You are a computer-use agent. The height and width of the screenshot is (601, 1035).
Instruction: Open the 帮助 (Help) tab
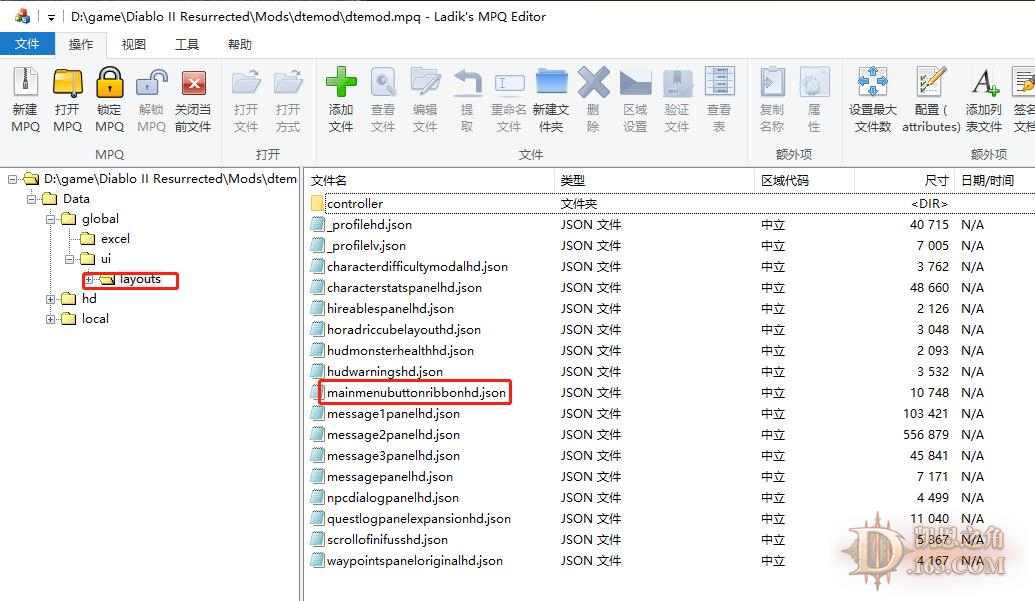(x=240, y=44)
